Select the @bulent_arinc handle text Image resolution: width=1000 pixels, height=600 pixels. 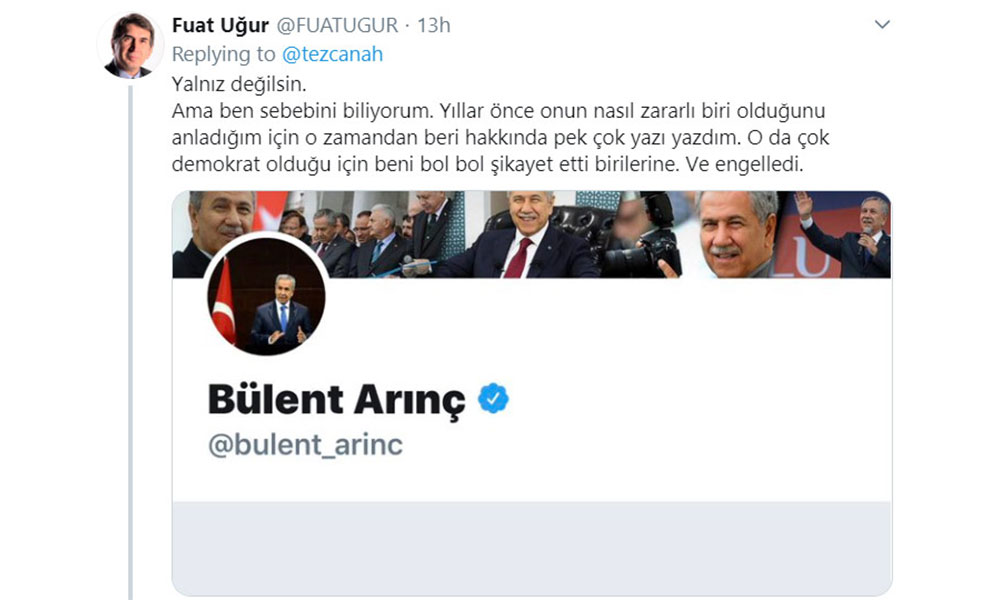pyautogui.click(x=305, y=444)
